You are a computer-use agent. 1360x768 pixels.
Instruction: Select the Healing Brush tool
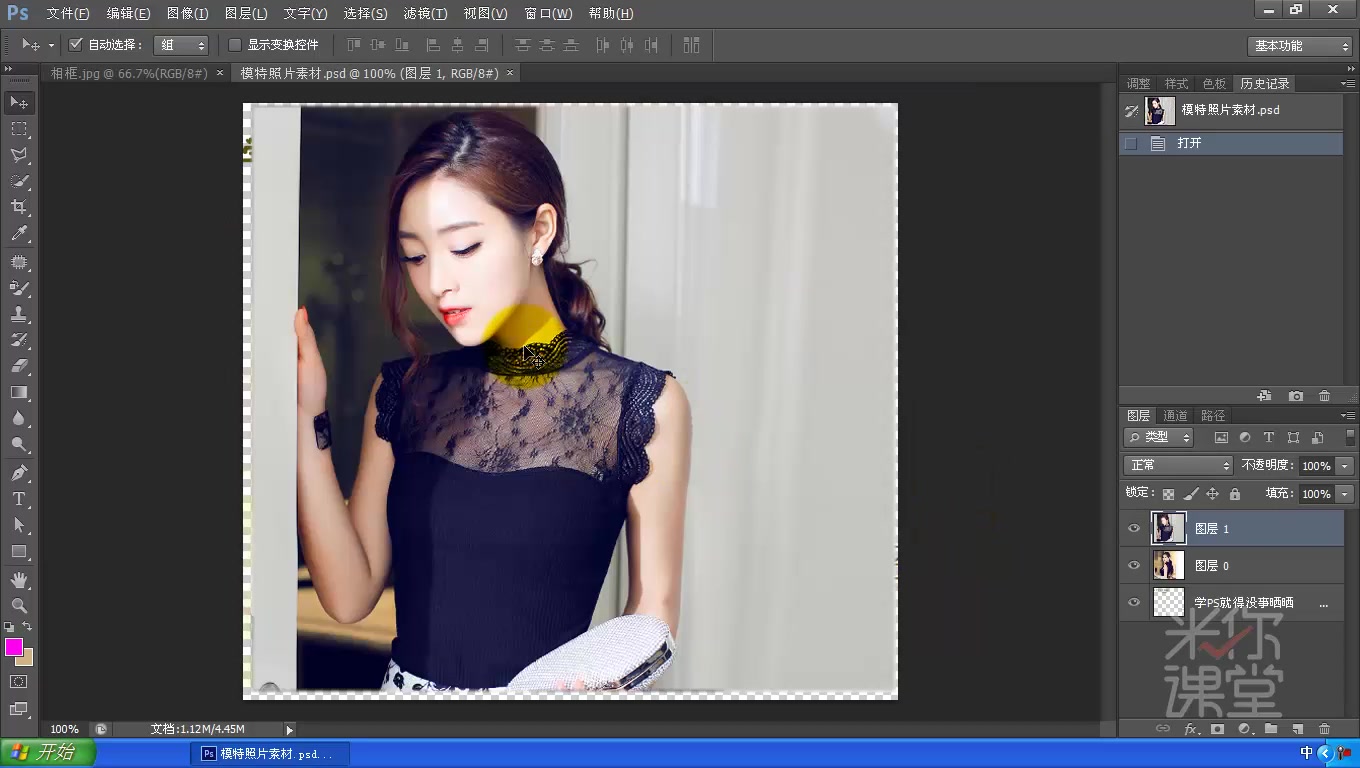[x=18, y=262]
